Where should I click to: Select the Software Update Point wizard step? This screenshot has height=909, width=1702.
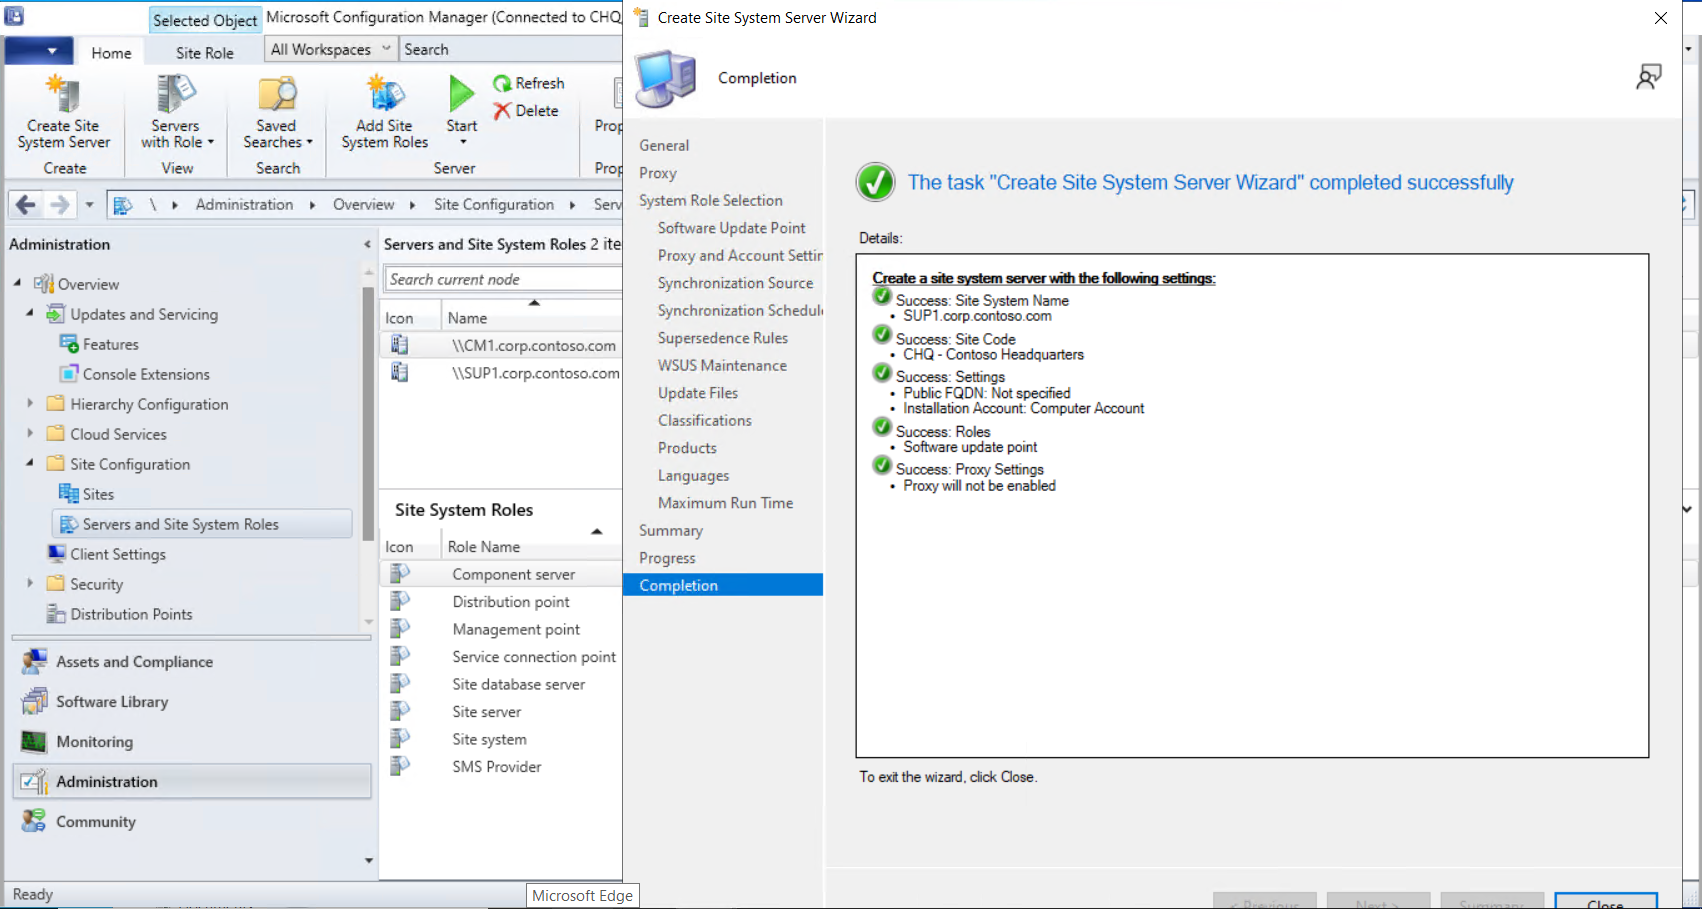coord(732,228)
